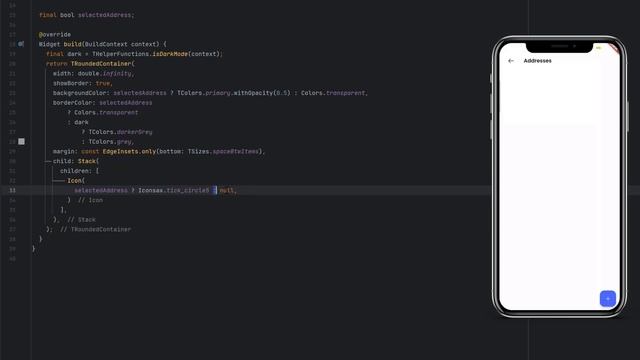Click 'width: double.infinity,' line
The height and width of the screenshot is (360, 640).
coord(93,73)
